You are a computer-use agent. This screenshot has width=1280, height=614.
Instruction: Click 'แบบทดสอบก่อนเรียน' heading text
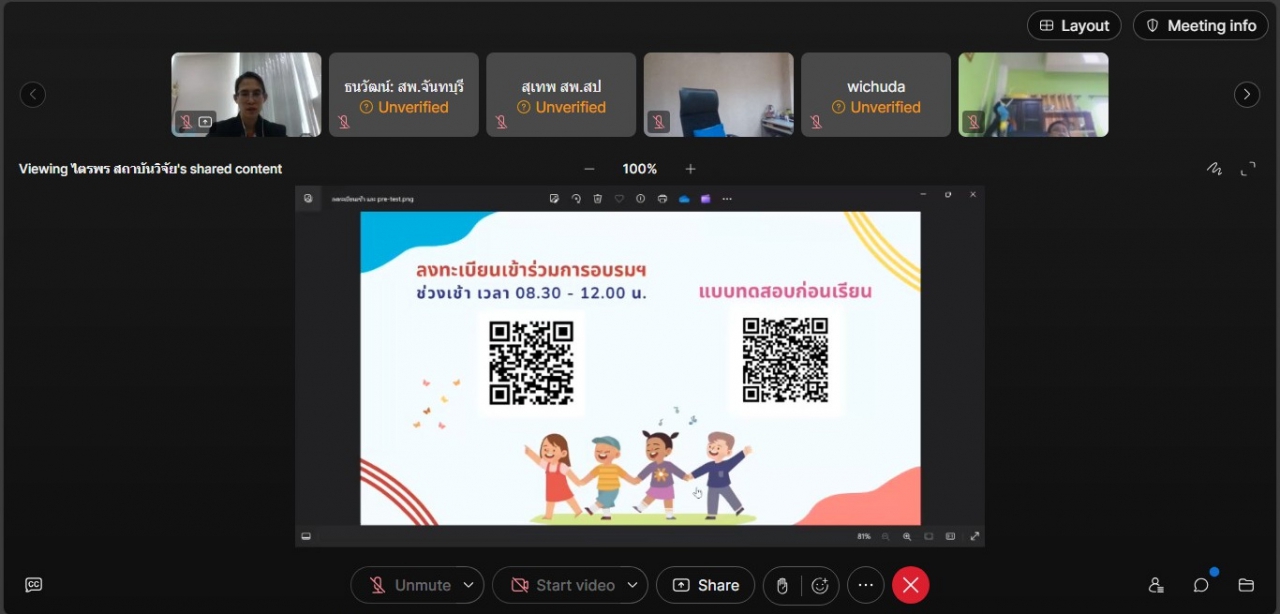(x=785, y=291)
